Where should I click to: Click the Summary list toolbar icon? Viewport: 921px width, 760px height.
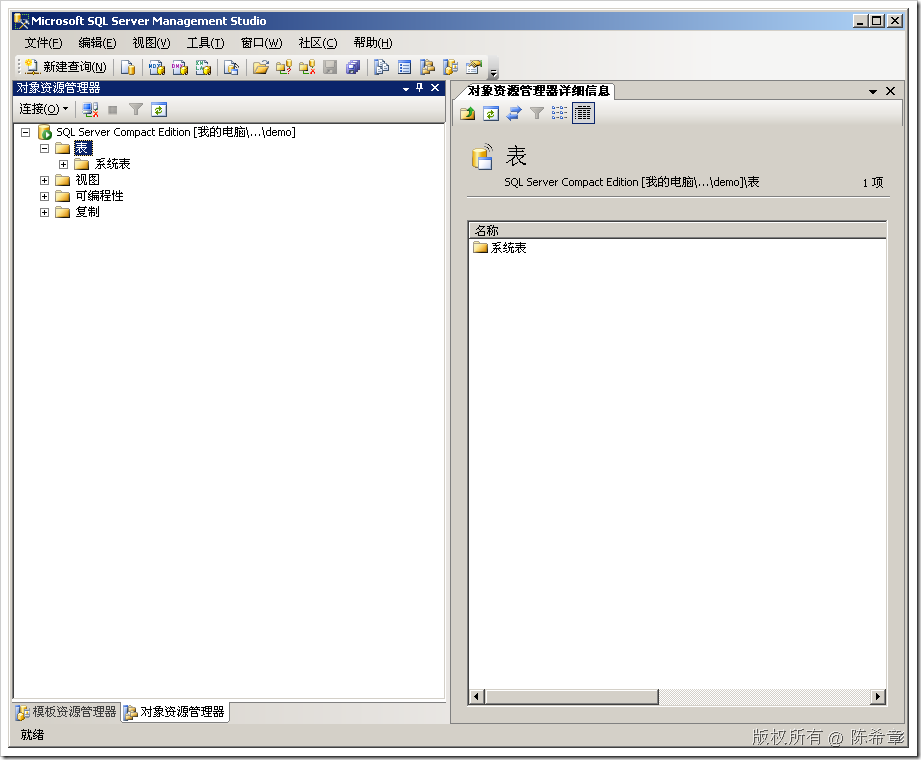click(x=405, y=68)
